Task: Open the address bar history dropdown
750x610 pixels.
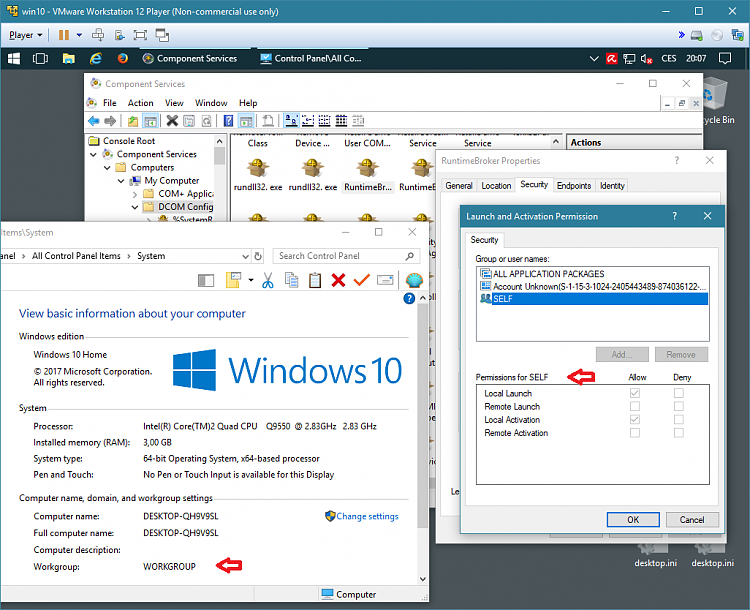Action: (x=245, y=256)
